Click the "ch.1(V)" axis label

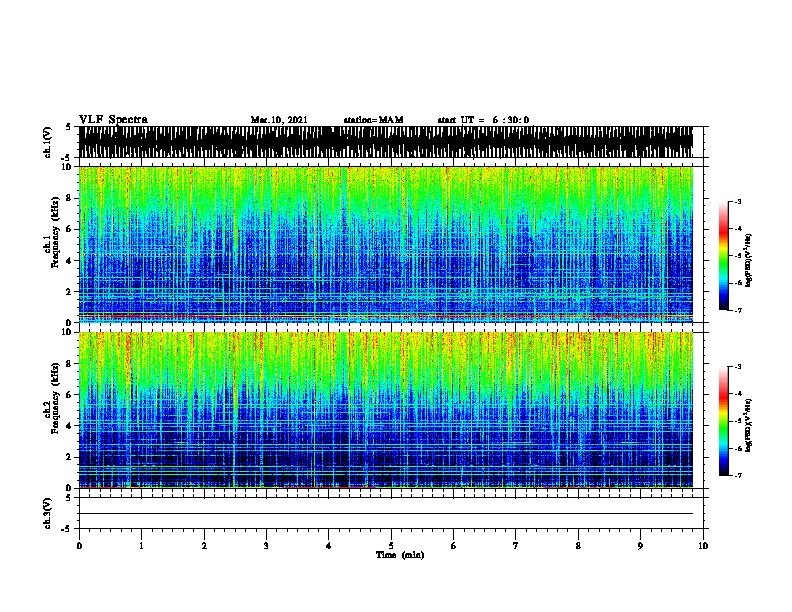pyautogui.click(x=48, y=142)
